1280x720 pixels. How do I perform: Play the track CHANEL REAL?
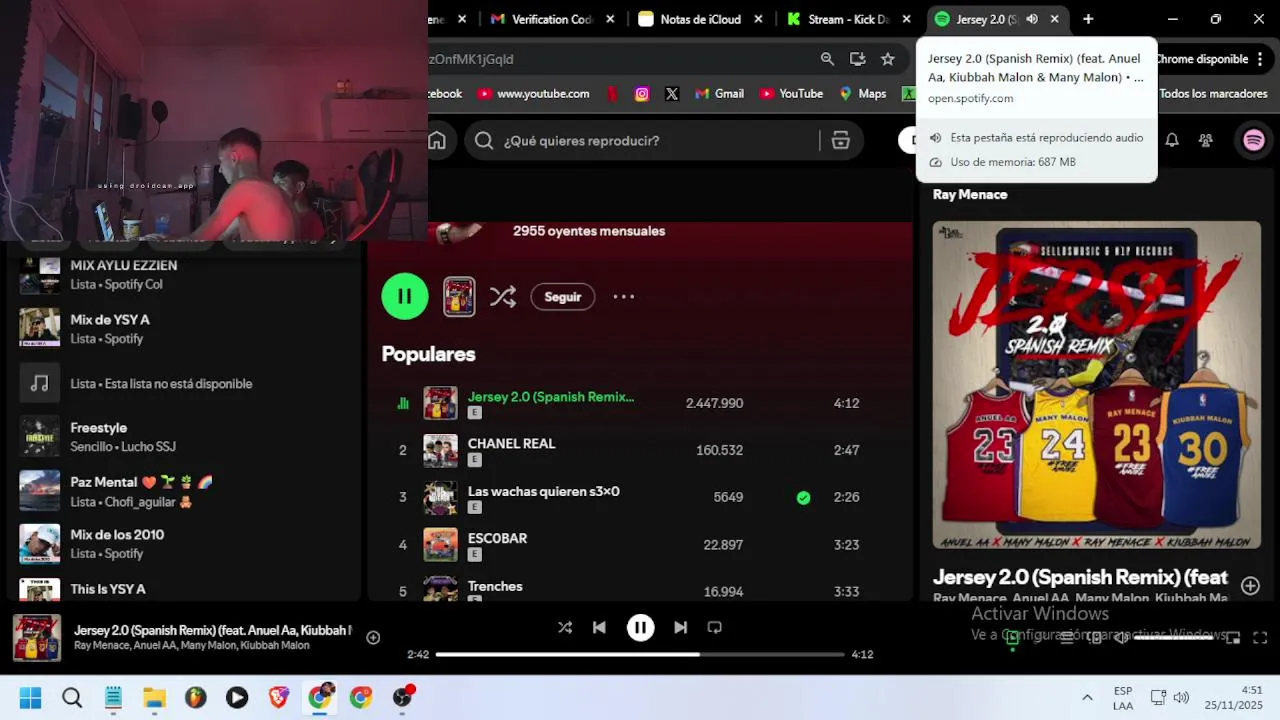(x=511, y=443)
